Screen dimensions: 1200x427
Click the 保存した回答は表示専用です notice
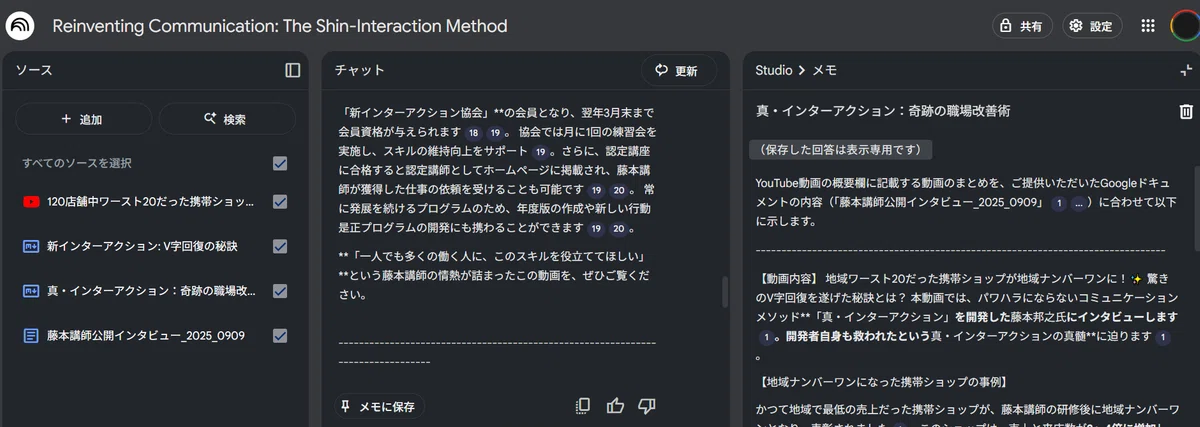[841, 150]
